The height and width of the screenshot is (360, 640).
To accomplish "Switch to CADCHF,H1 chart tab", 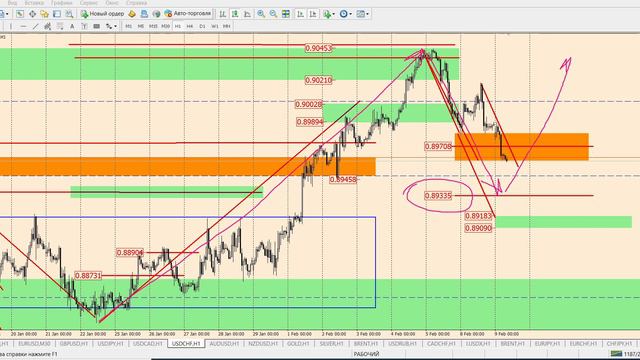I will 441,344.
